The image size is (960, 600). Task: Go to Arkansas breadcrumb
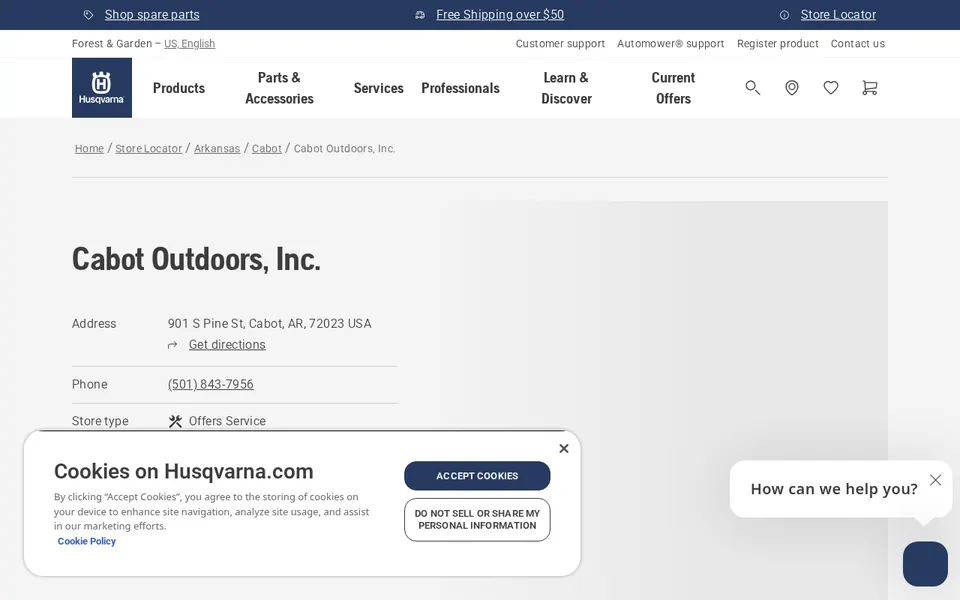217,149
